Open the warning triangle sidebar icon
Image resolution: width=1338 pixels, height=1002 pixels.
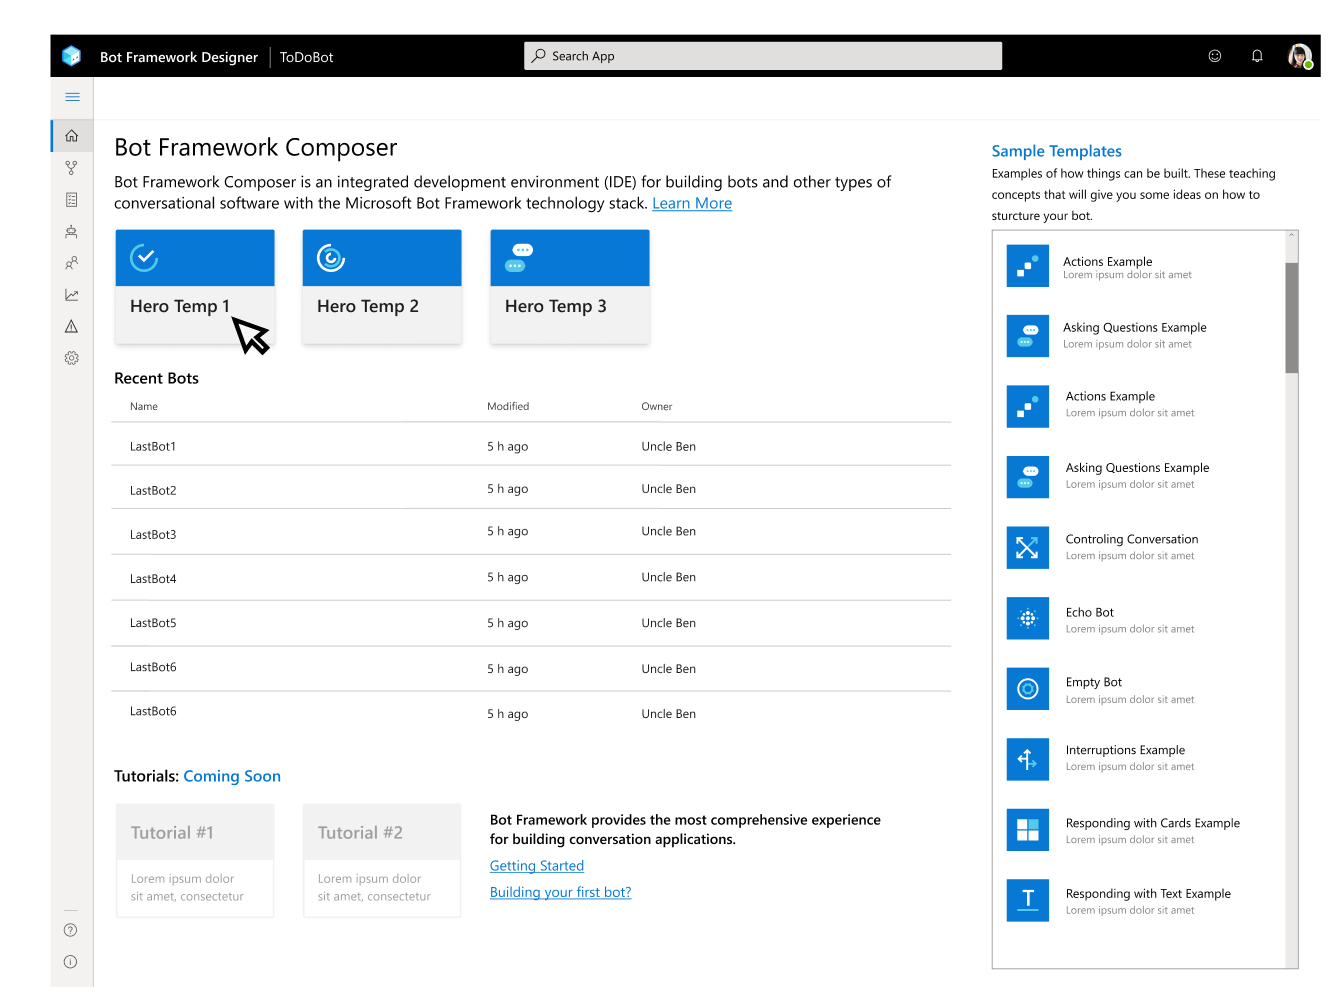point(72,326)
